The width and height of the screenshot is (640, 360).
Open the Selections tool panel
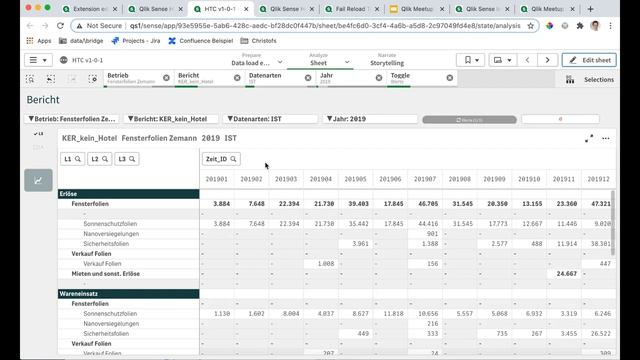coord(589,80)
